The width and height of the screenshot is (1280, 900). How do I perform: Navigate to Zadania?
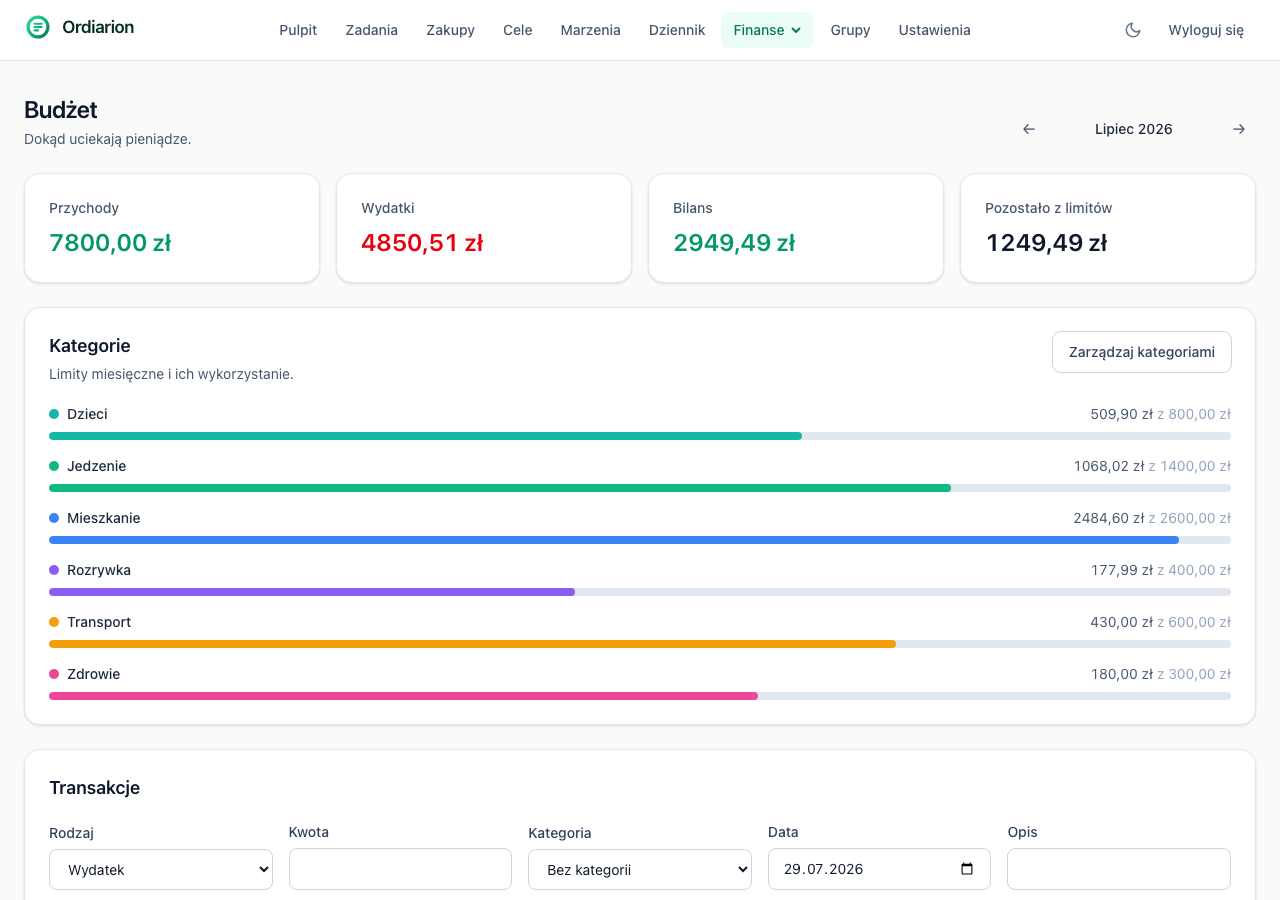[x=372, y=30]
